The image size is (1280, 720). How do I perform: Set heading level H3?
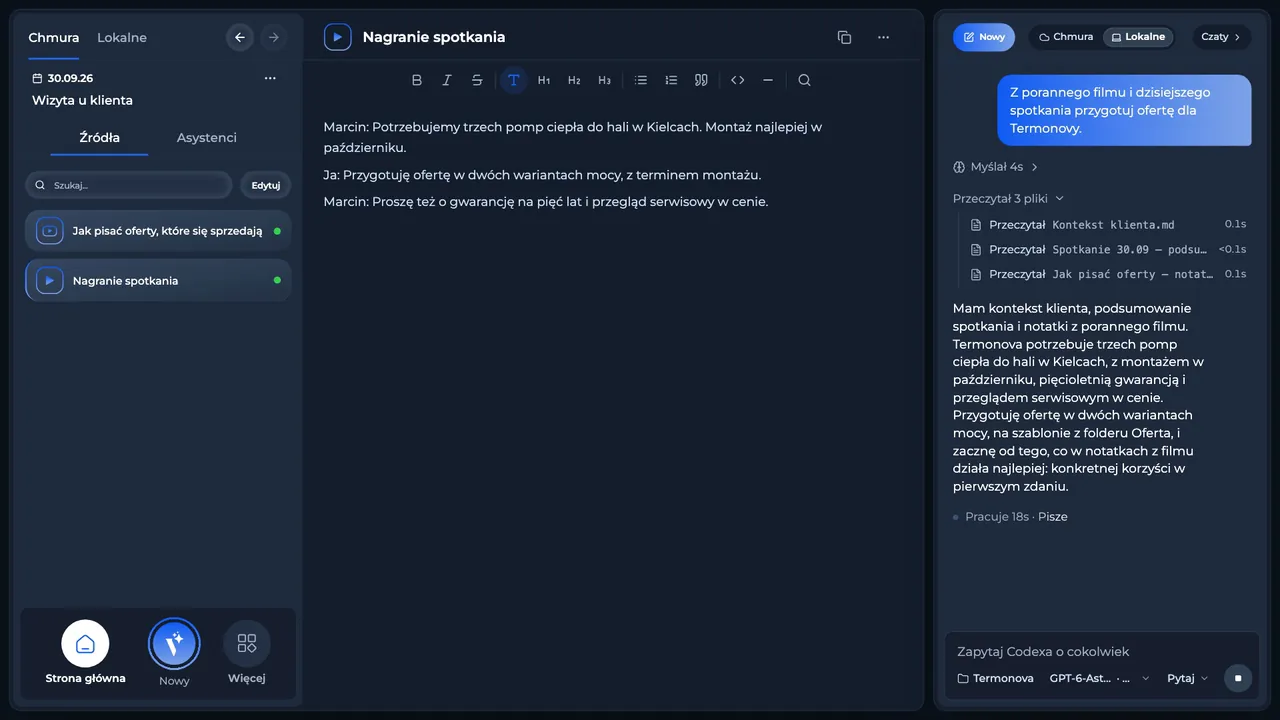tap(604, 80)
